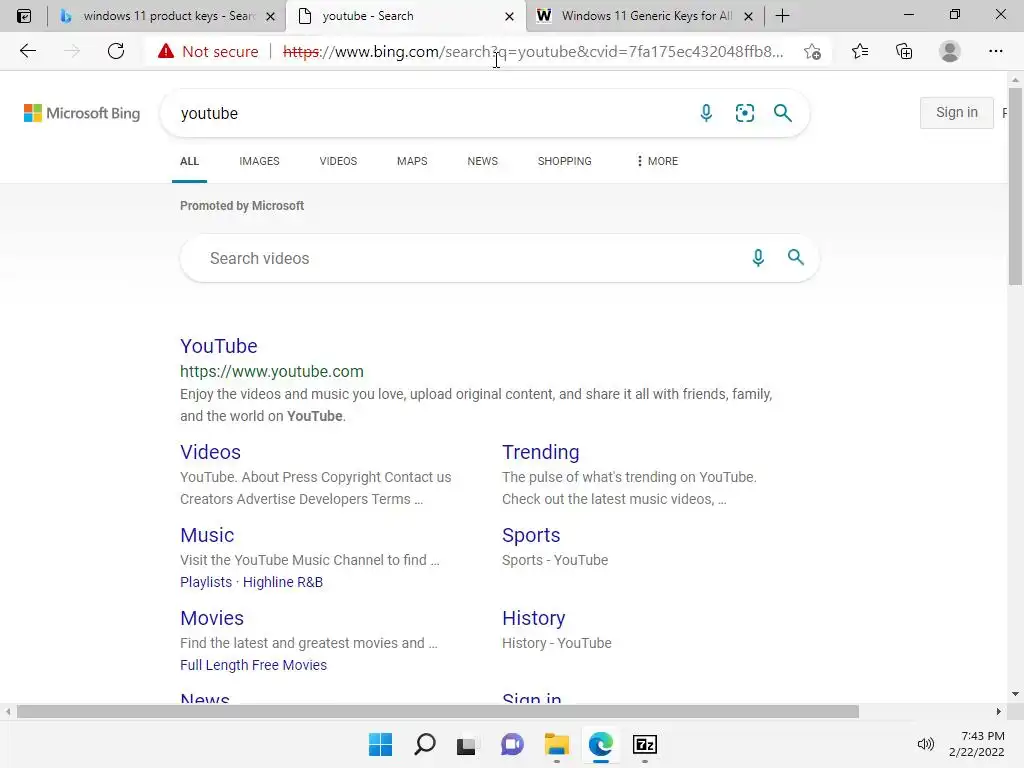The width and height of the screenshot is (1024, 768).
Task: Refresh the current page
Action: click(116, 51)
